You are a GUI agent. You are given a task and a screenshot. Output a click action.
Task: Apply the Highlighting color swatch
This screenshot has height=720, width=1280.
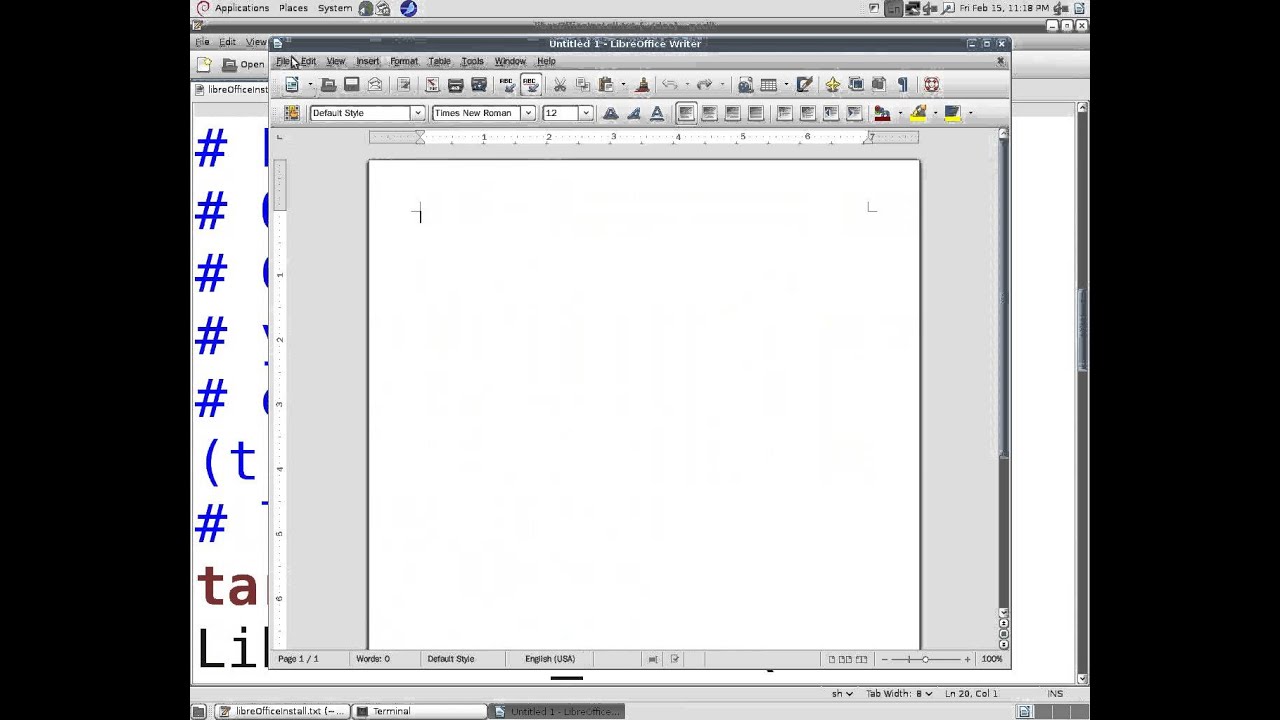918,113
